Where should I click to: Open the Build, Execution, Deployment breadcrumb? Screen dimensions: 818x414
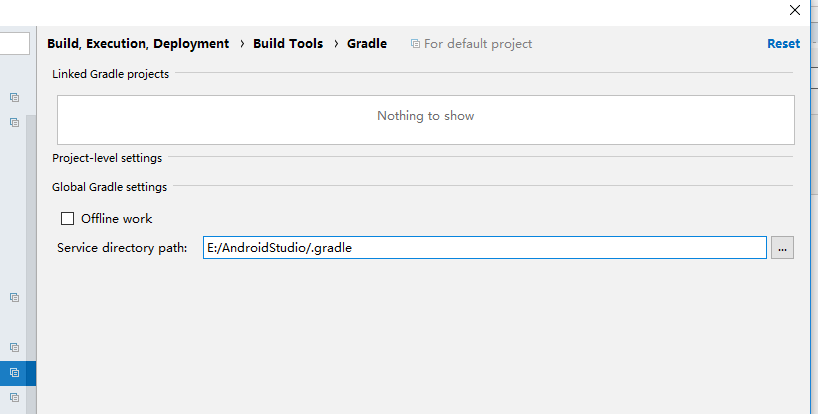(x=138, y=44)
